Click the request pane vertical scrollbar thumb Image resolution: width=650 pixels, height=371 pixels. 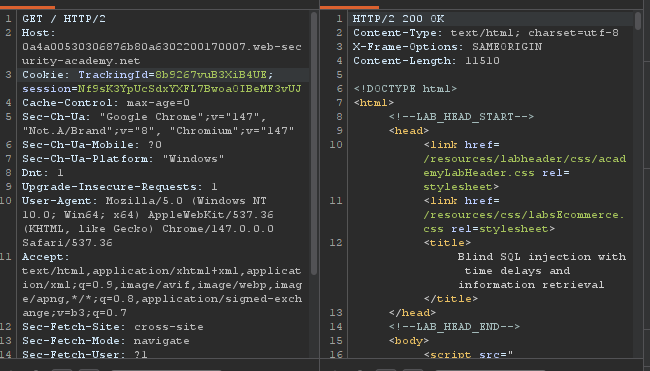pyautogui.click(x=314, y=143)
